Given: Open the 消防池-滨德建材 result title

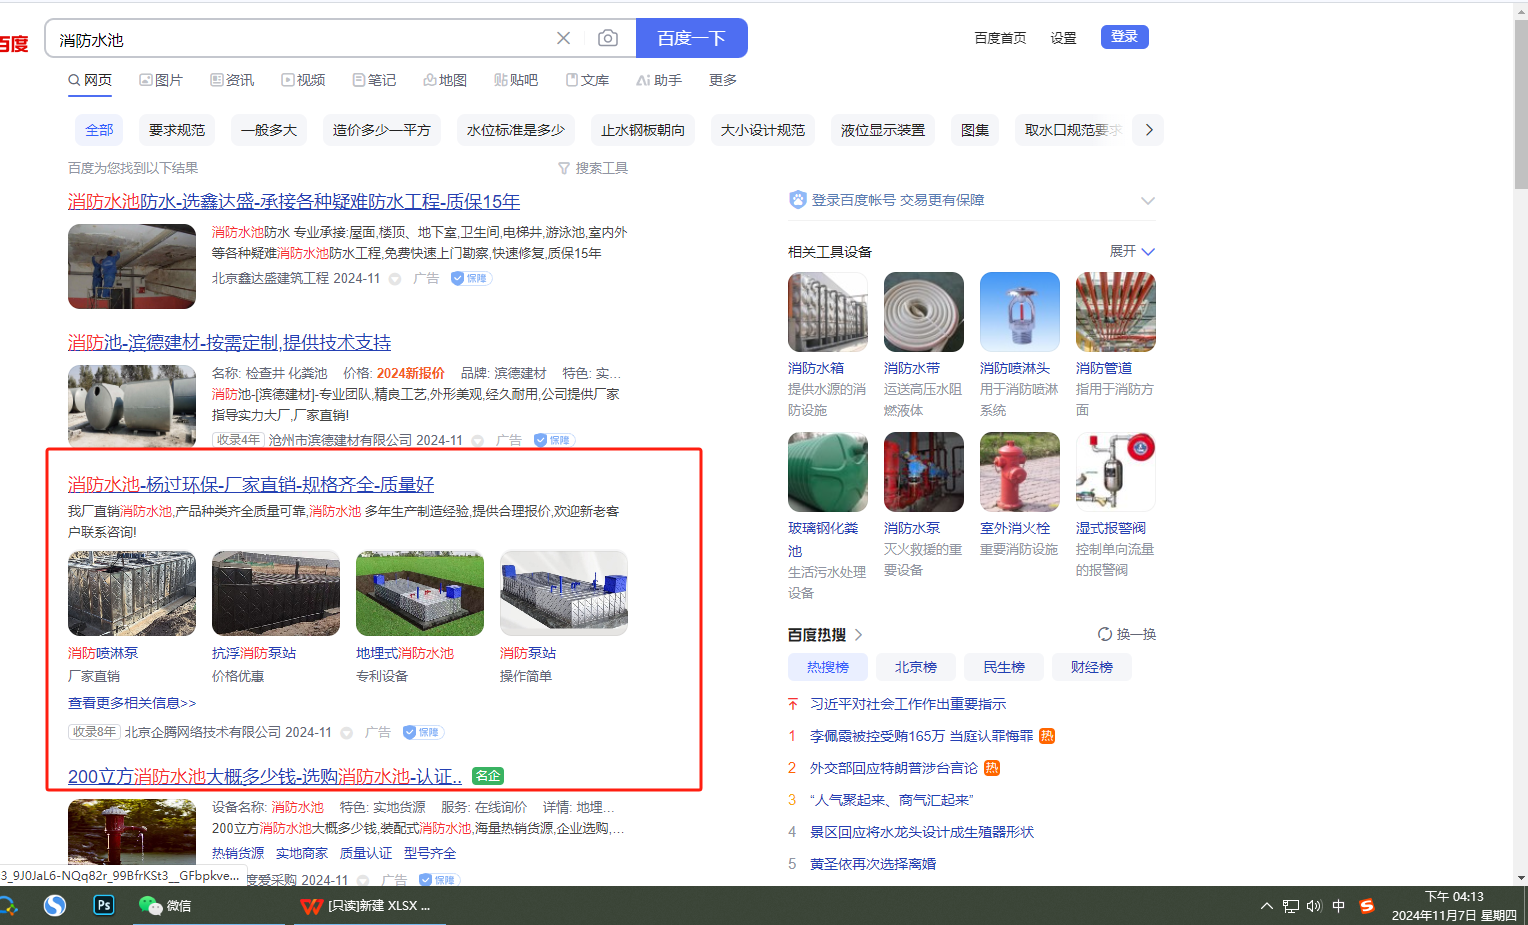Looking at the screenshot, I should click(229, 343).
